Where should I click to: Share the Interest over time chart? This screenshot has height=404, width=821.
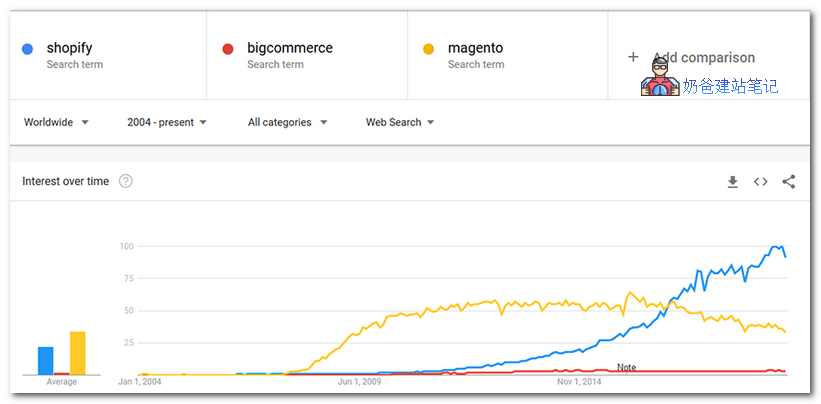pyautogui.click(x=789, y=182)
